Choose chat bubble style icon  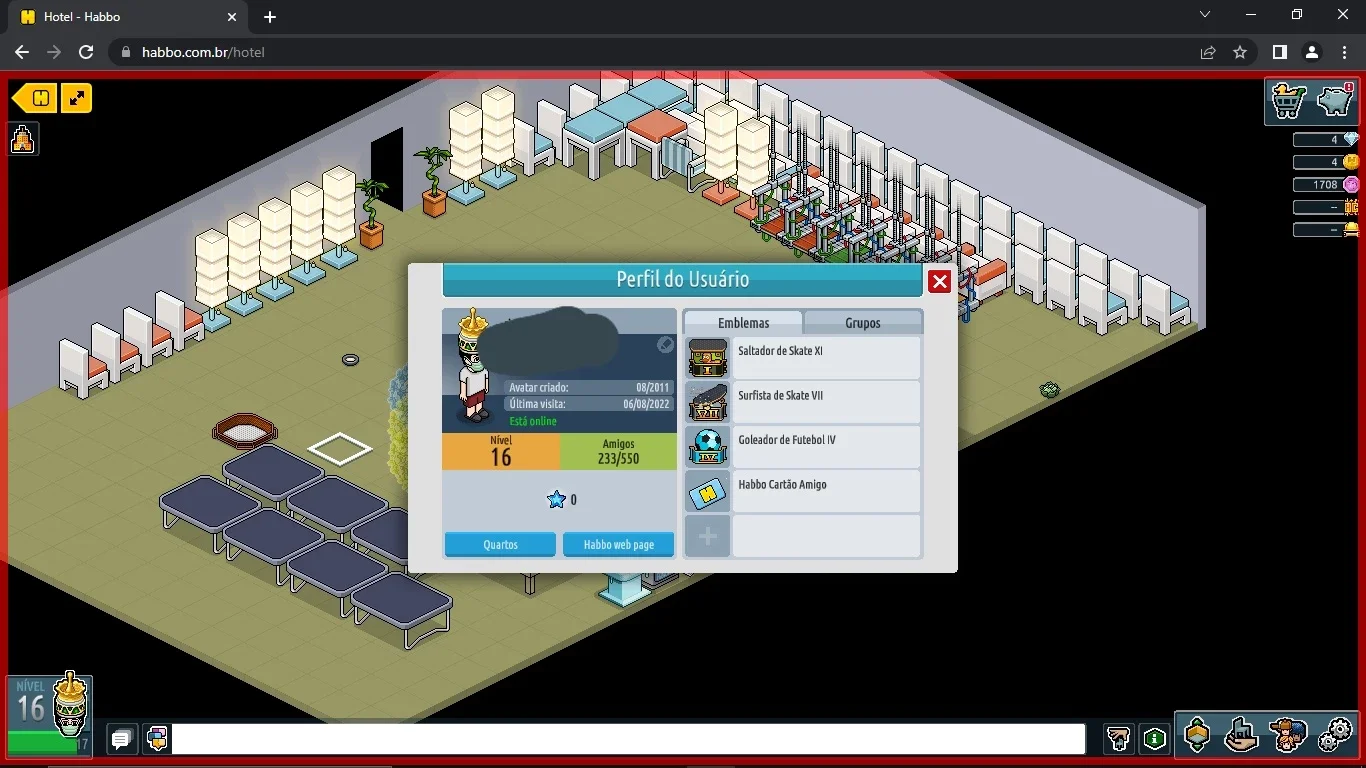157,739
